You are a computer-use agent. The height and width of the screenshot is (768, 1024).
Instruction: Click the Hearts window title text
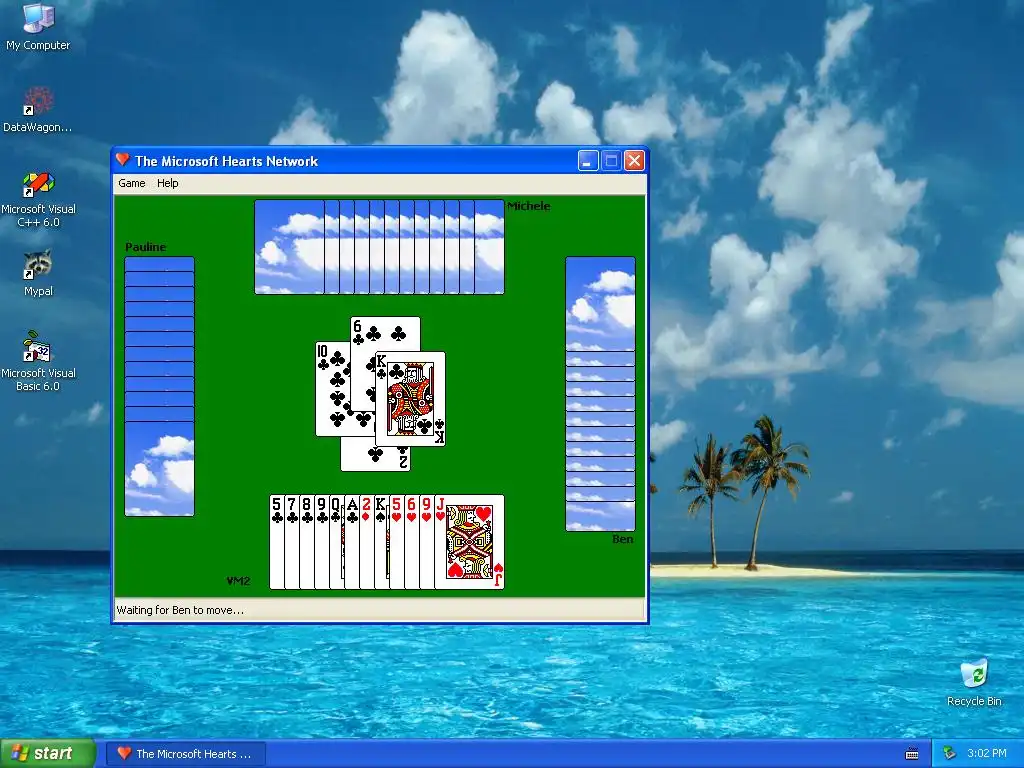[x=226, y=161]
